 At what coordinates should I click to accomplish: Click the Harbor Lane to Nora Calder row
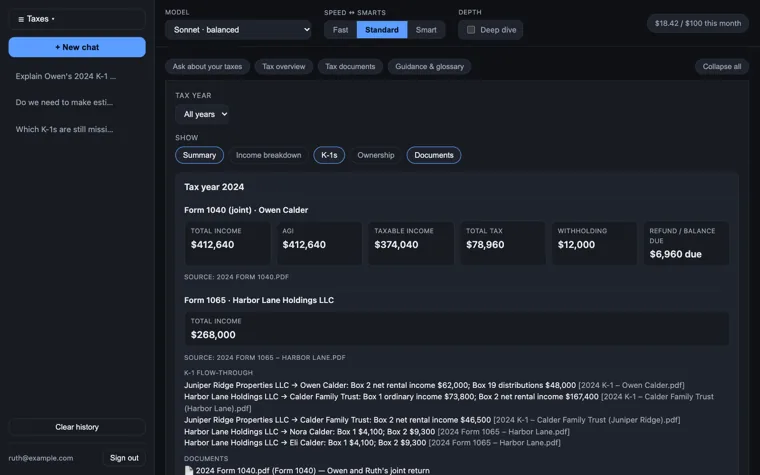click(x=377, y=431)
